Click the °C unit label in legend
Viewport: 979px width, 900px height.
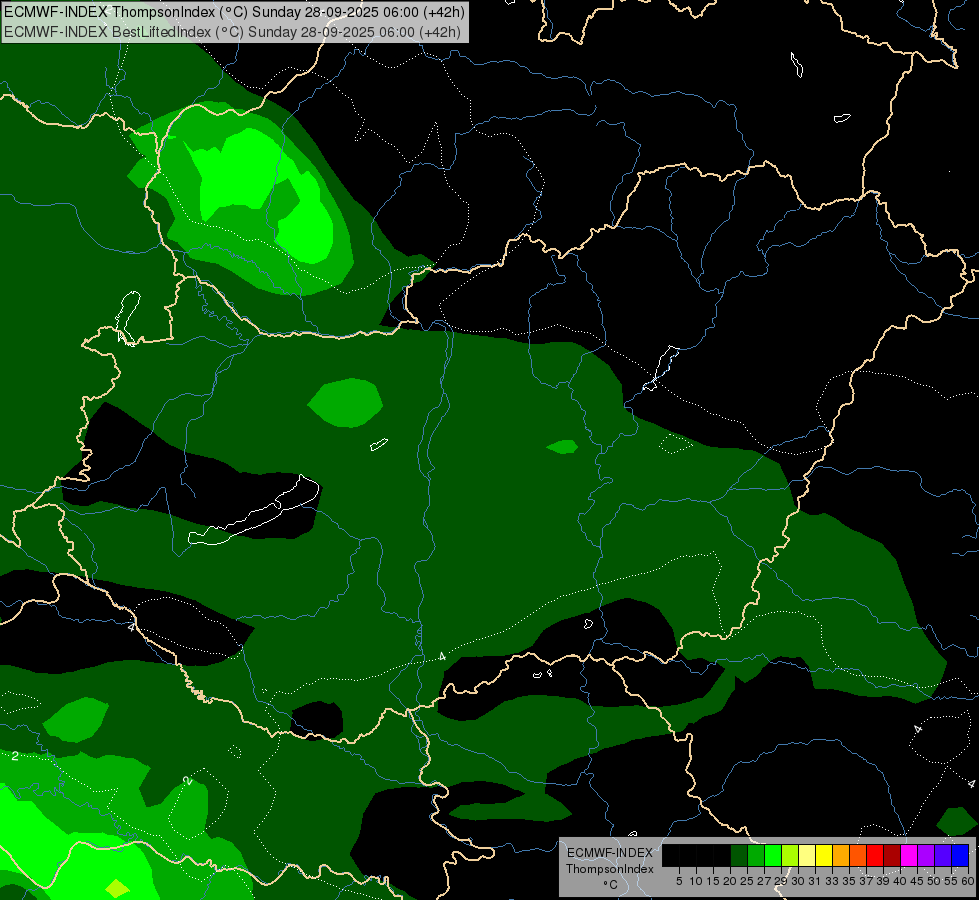[609, 884]
